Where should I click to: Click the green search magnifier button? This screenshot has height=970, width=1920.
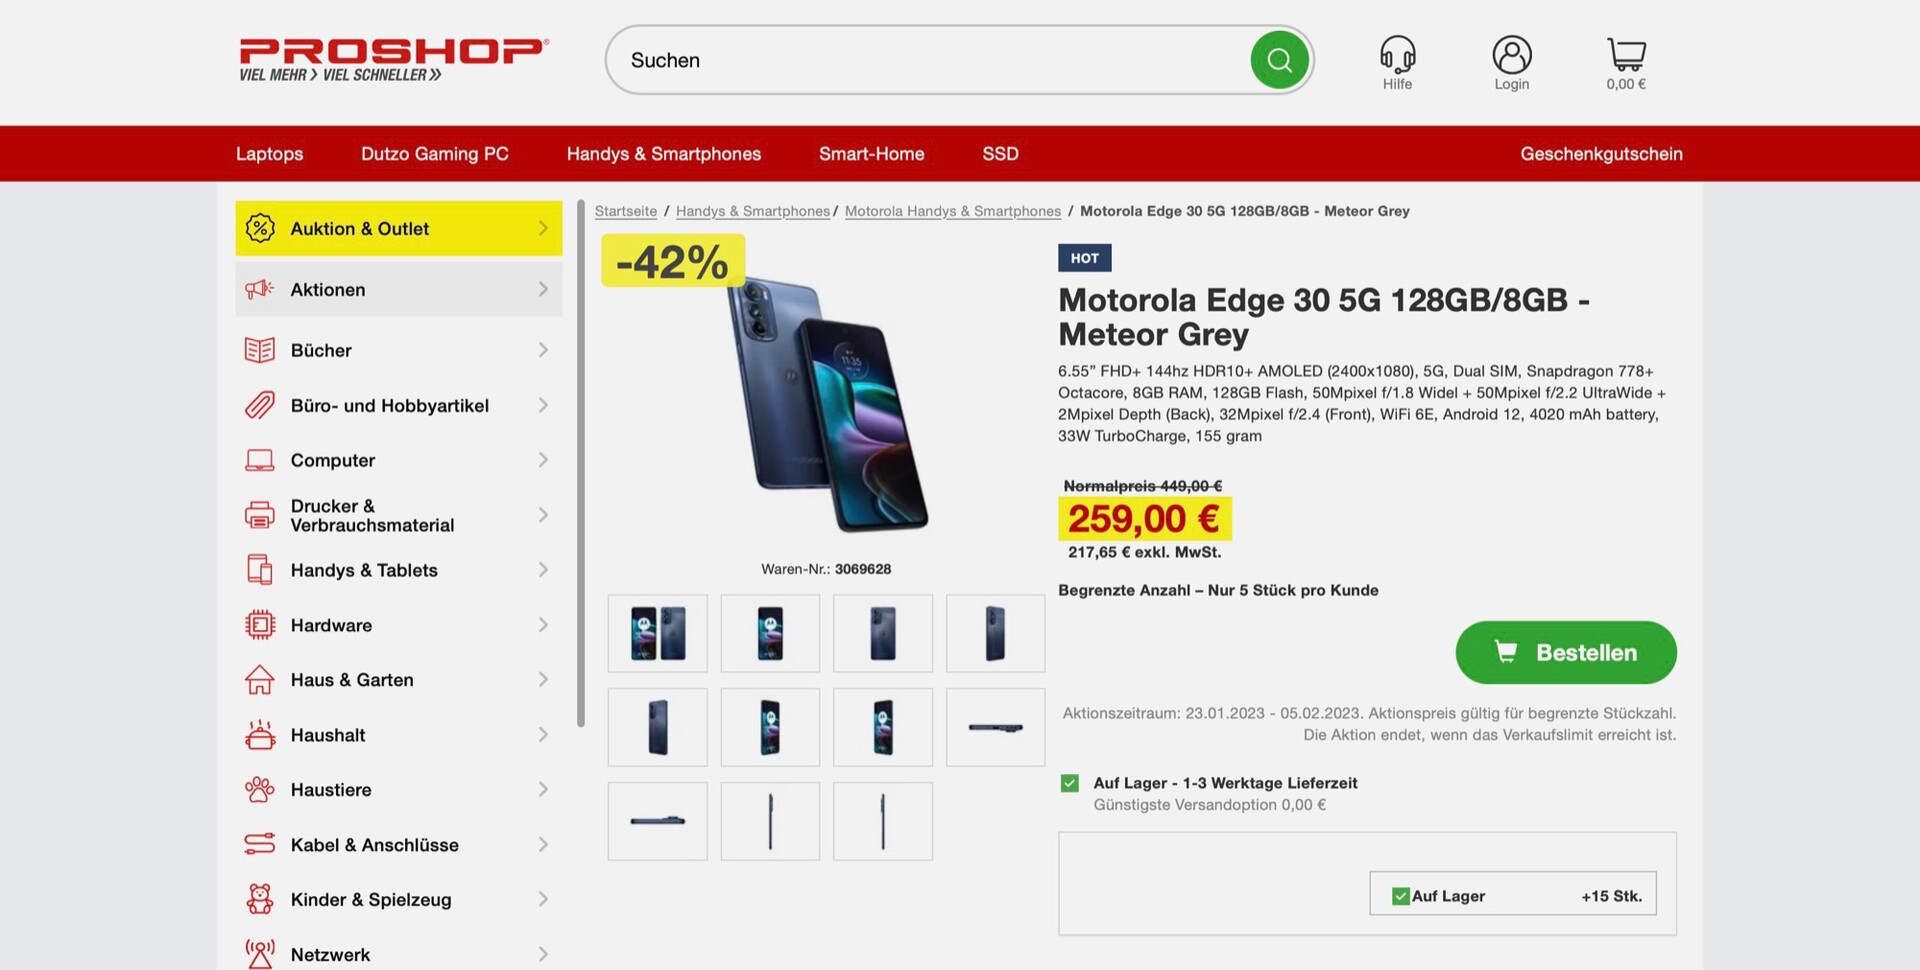(x=1279, y=60)
